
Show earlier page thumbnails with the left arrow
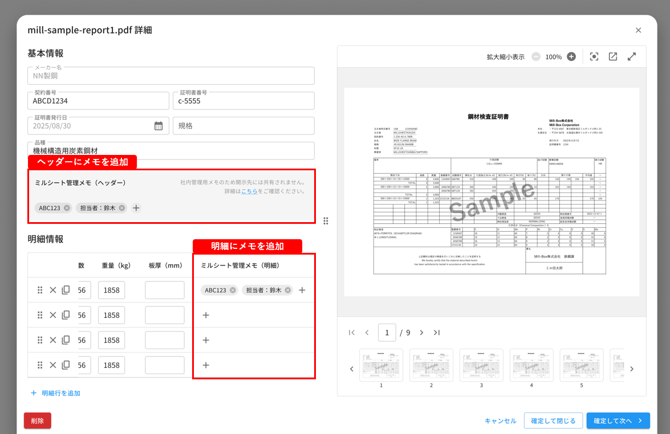(x=352, y=369)
